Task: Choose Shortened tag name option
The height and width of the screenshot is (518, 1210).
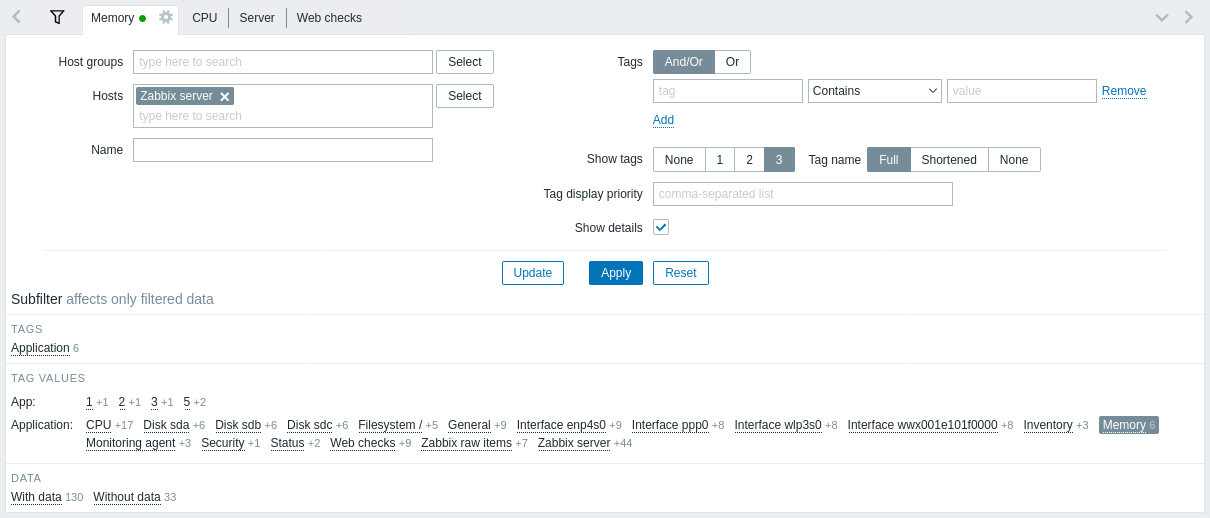Action: pos(949,160)
